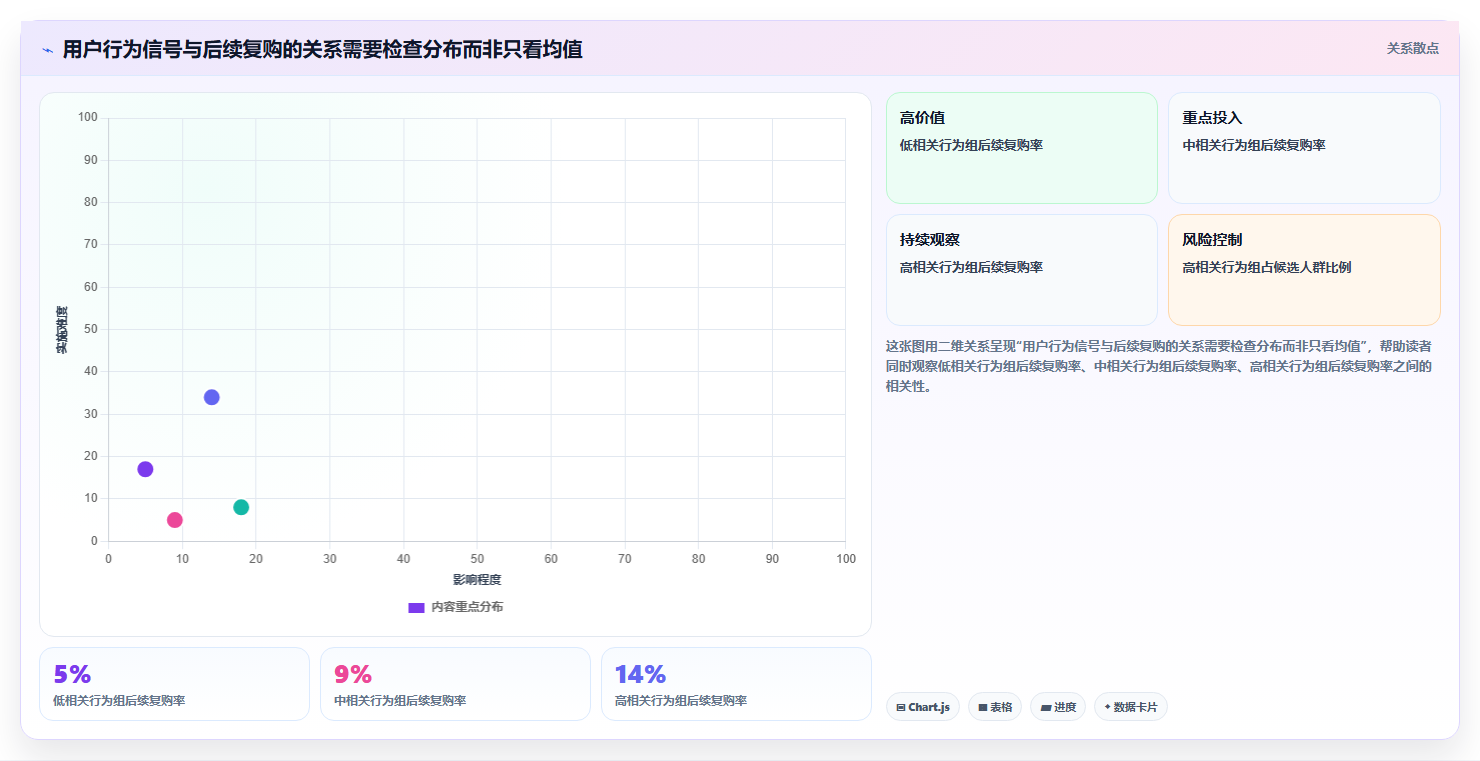Open the 持续观察 quadrant card
1480x761 pixels.
[1021, 270]
